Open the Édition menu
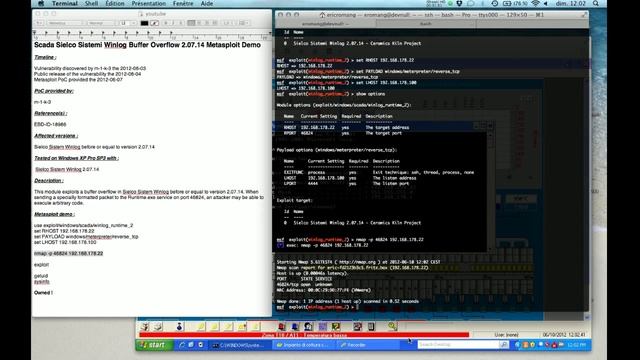Screen dimensions: 640x360 [115, 3]
